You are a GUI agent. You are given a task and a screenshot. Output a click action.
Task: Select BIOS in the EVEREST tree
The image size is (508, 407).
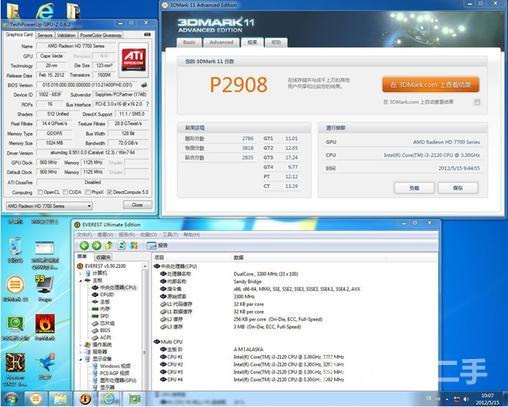[105, 330]
